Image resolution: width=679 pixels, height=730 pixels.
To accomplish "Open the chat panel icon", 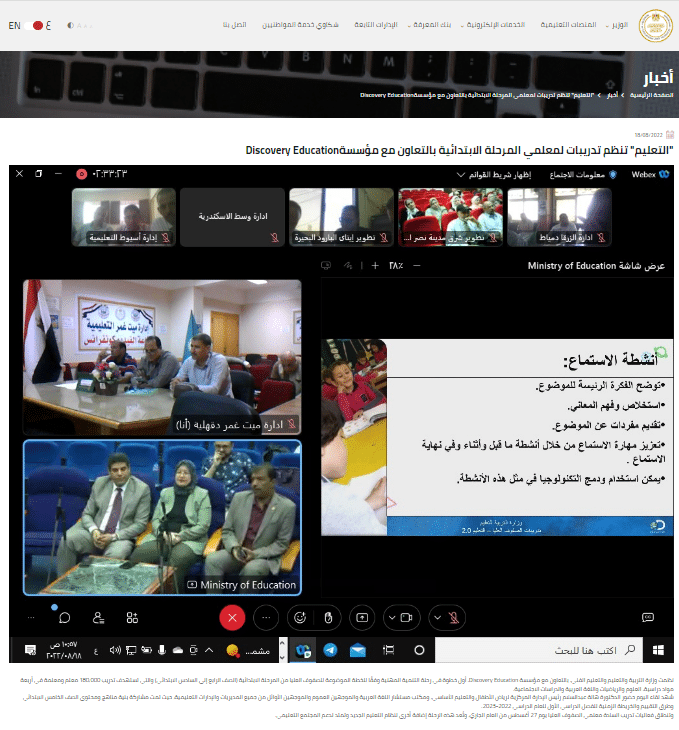I will [64, 618].
